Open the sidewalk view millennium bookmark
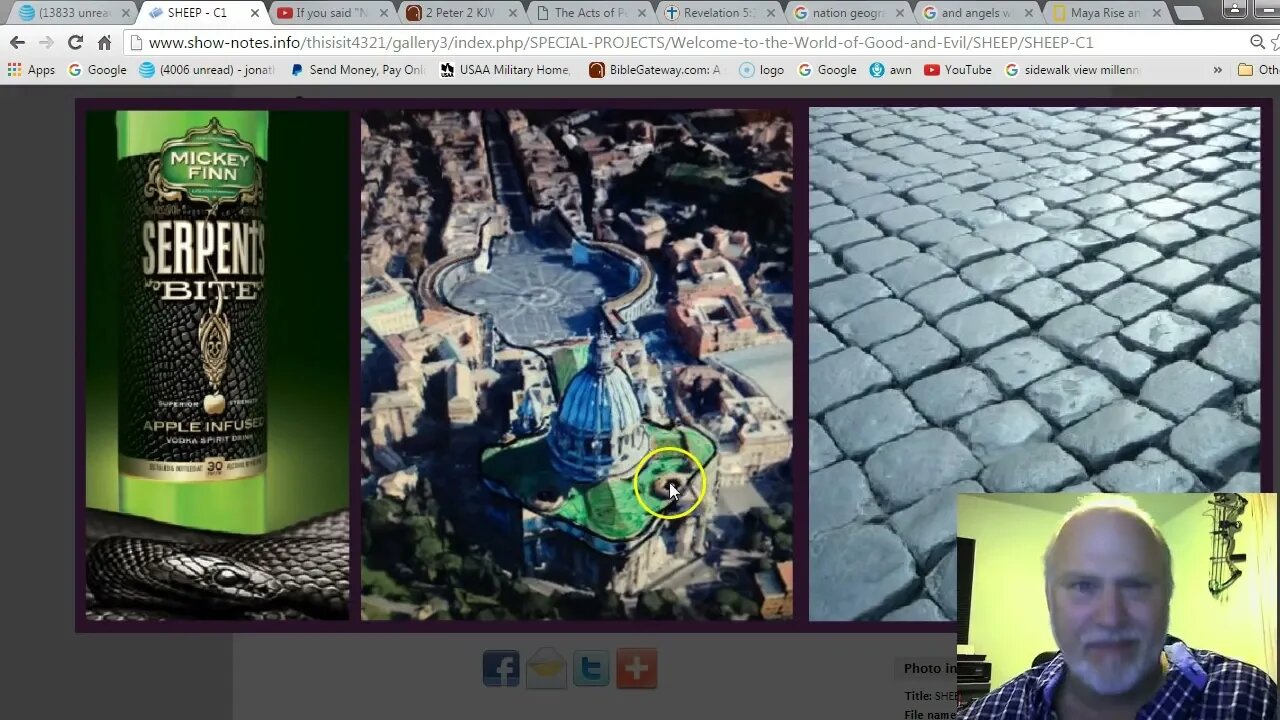Screen dimensions: 1280x720 coord(1072,70)
